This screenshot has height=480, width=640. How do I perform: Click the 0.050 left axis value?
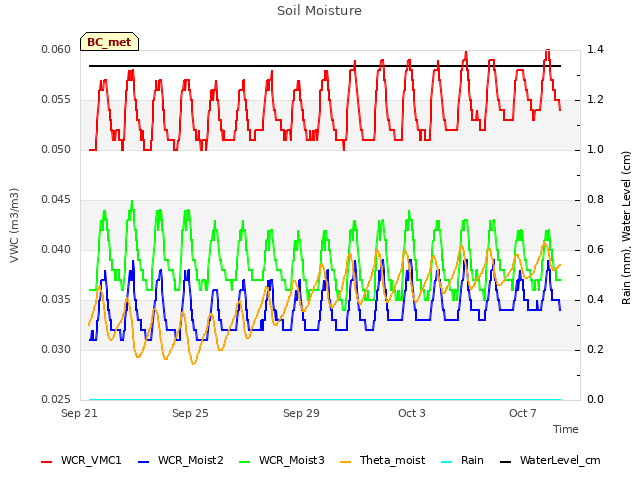[x=56, y=149]
